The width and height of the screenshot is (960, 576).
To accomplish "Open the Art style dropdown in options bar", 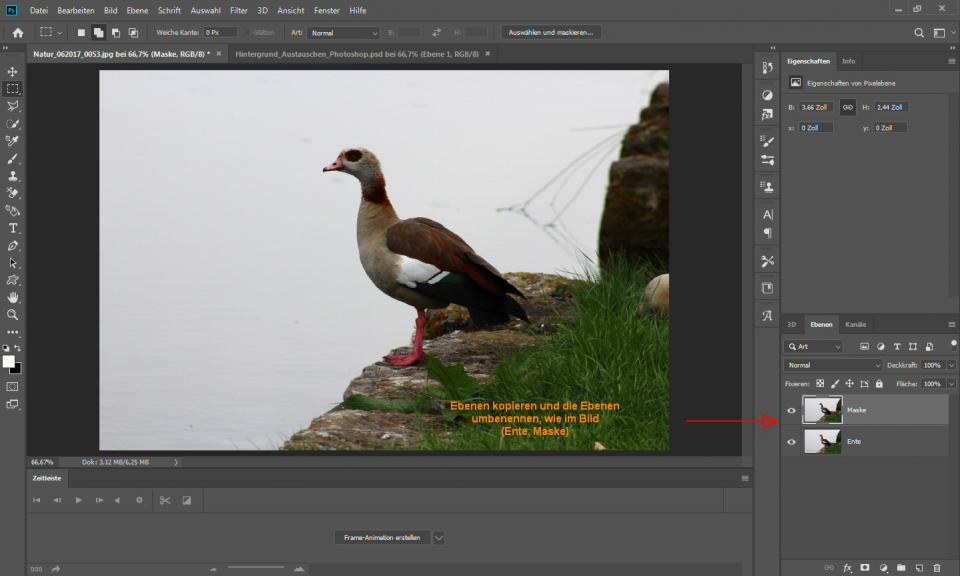I will (x=343, y=33).
